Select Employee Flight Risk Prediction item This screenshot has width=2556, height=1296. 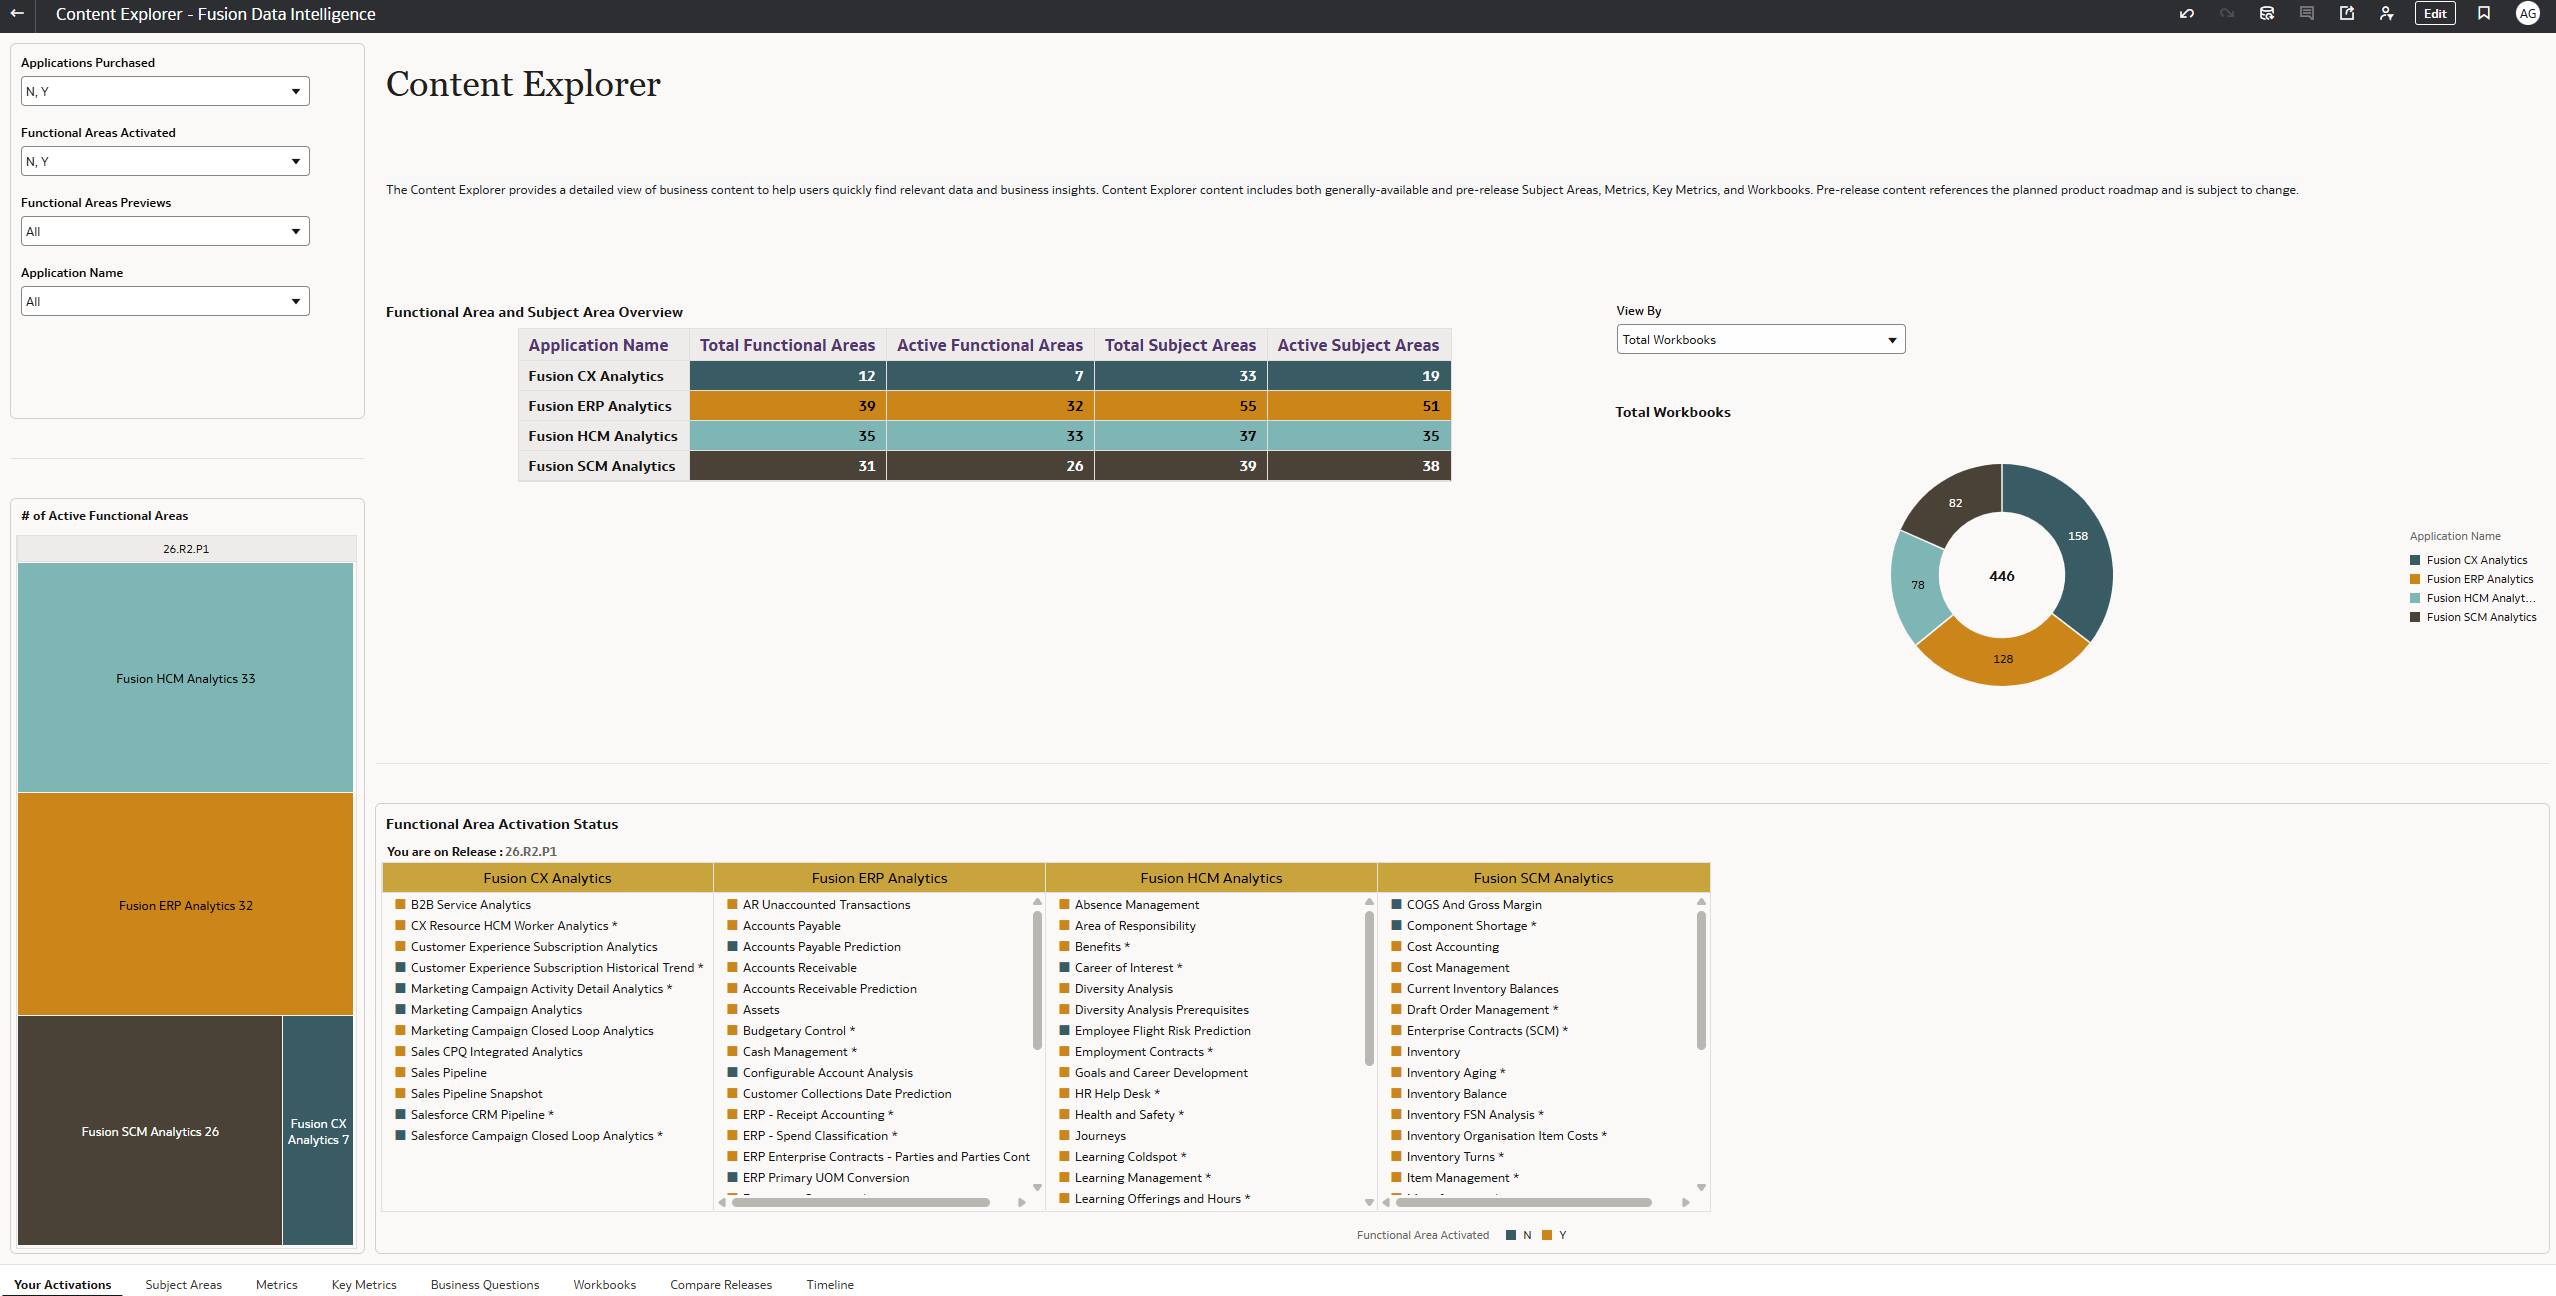[1162, 1031]
